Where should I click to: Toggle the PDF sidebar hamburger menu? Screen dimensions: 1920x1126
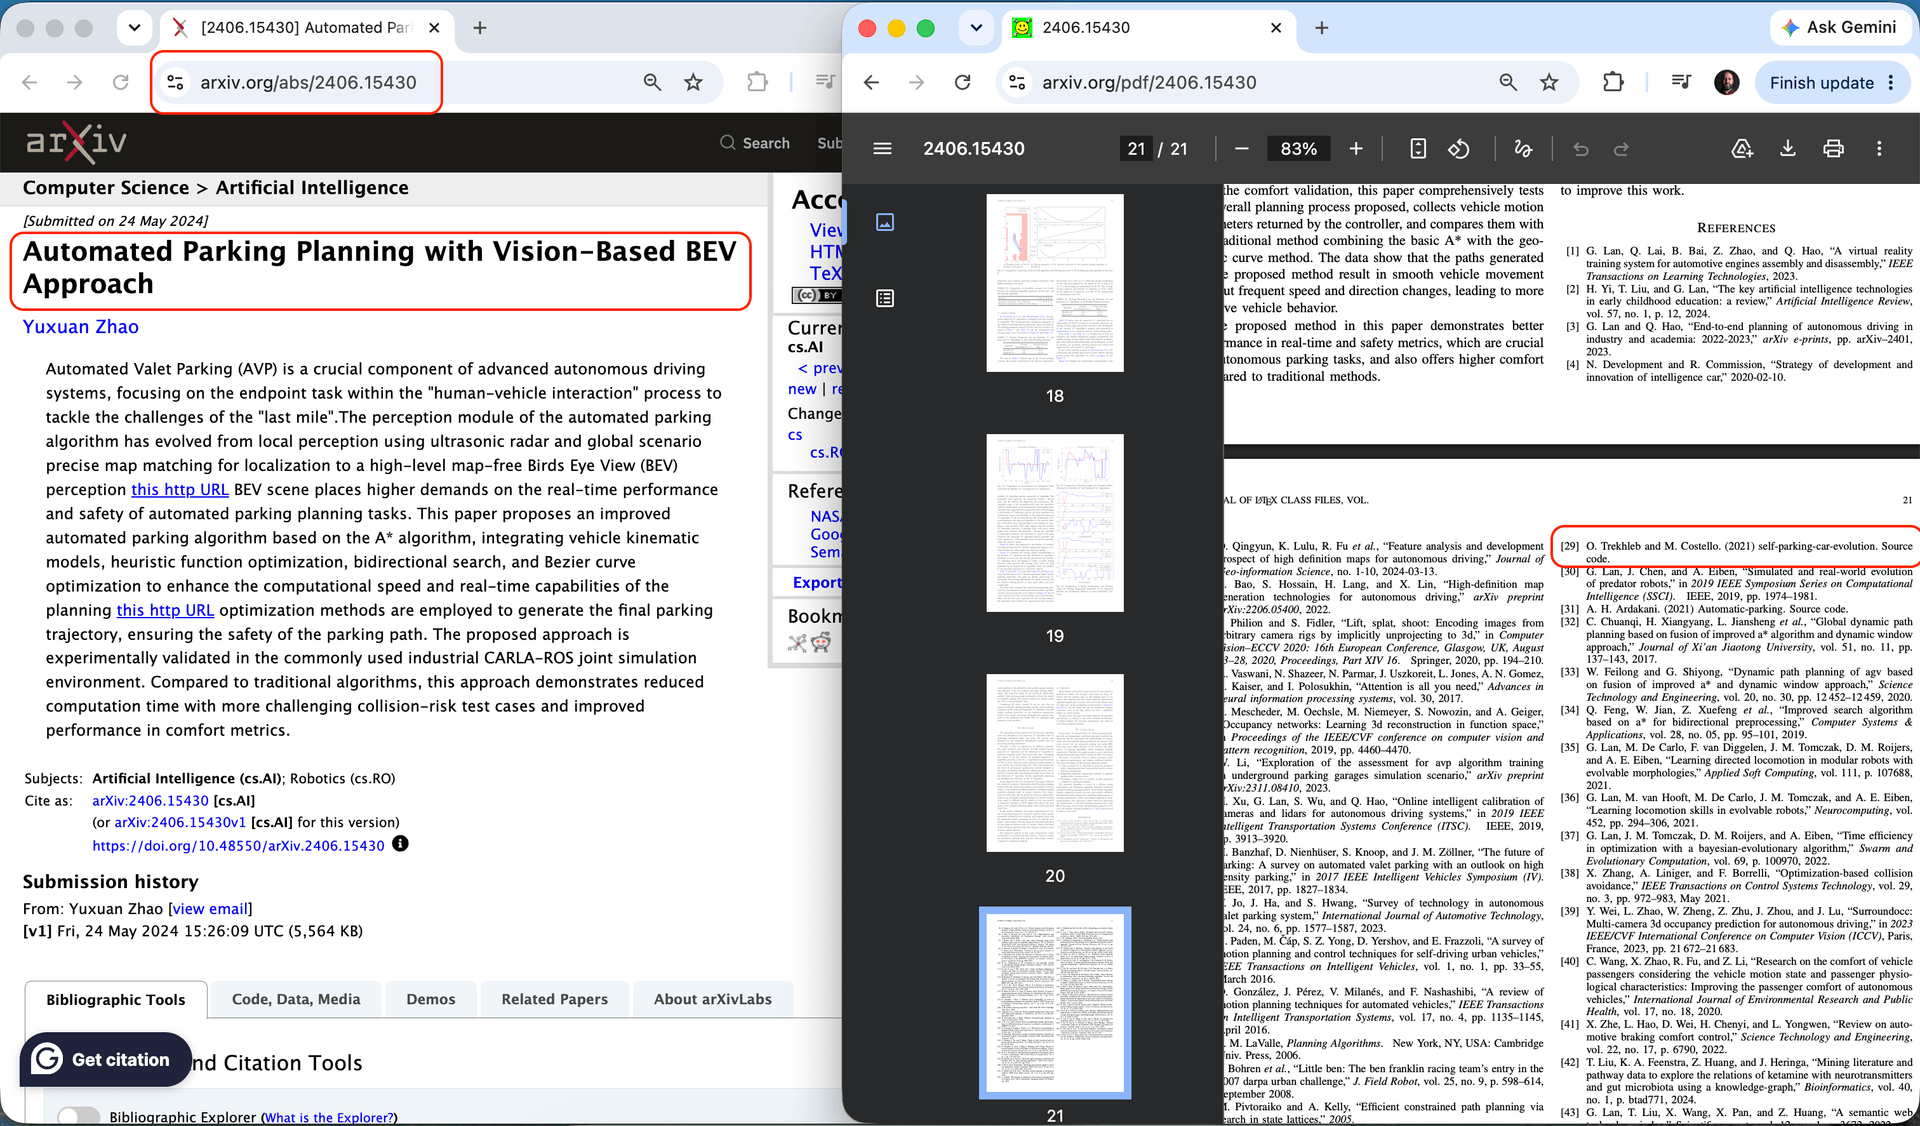[x=882, y=149]
